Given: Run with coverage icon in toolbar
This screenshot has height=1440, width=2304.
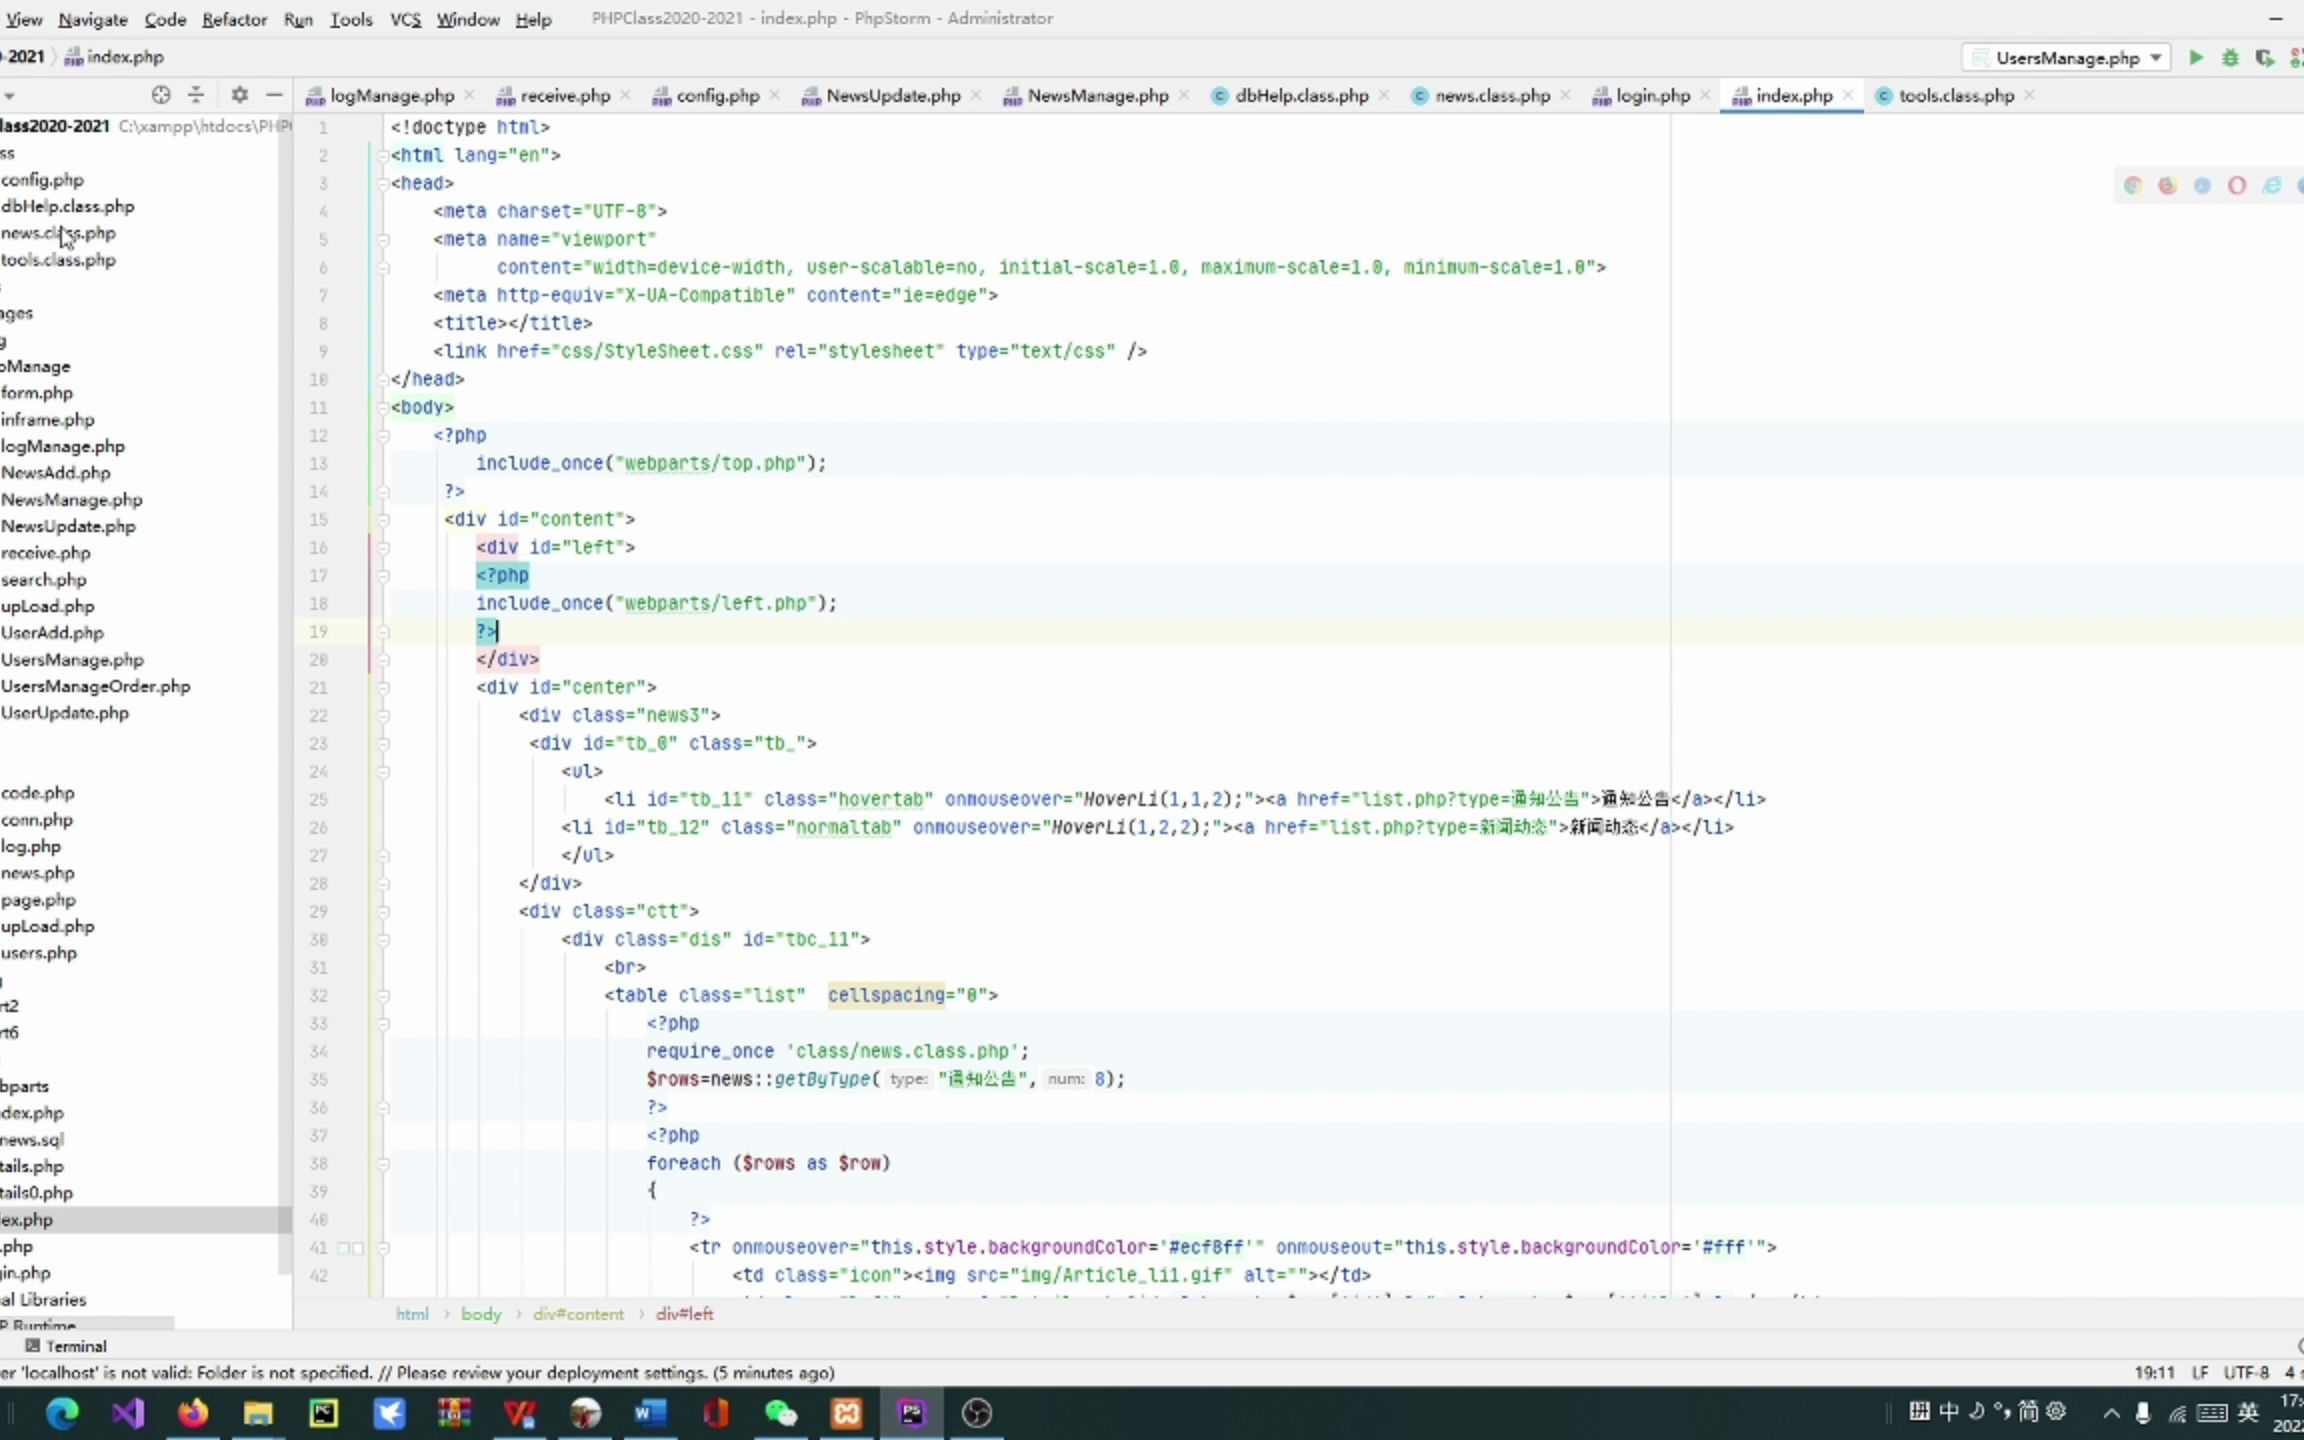Looking at the screenshot, I should point(2264,58).
